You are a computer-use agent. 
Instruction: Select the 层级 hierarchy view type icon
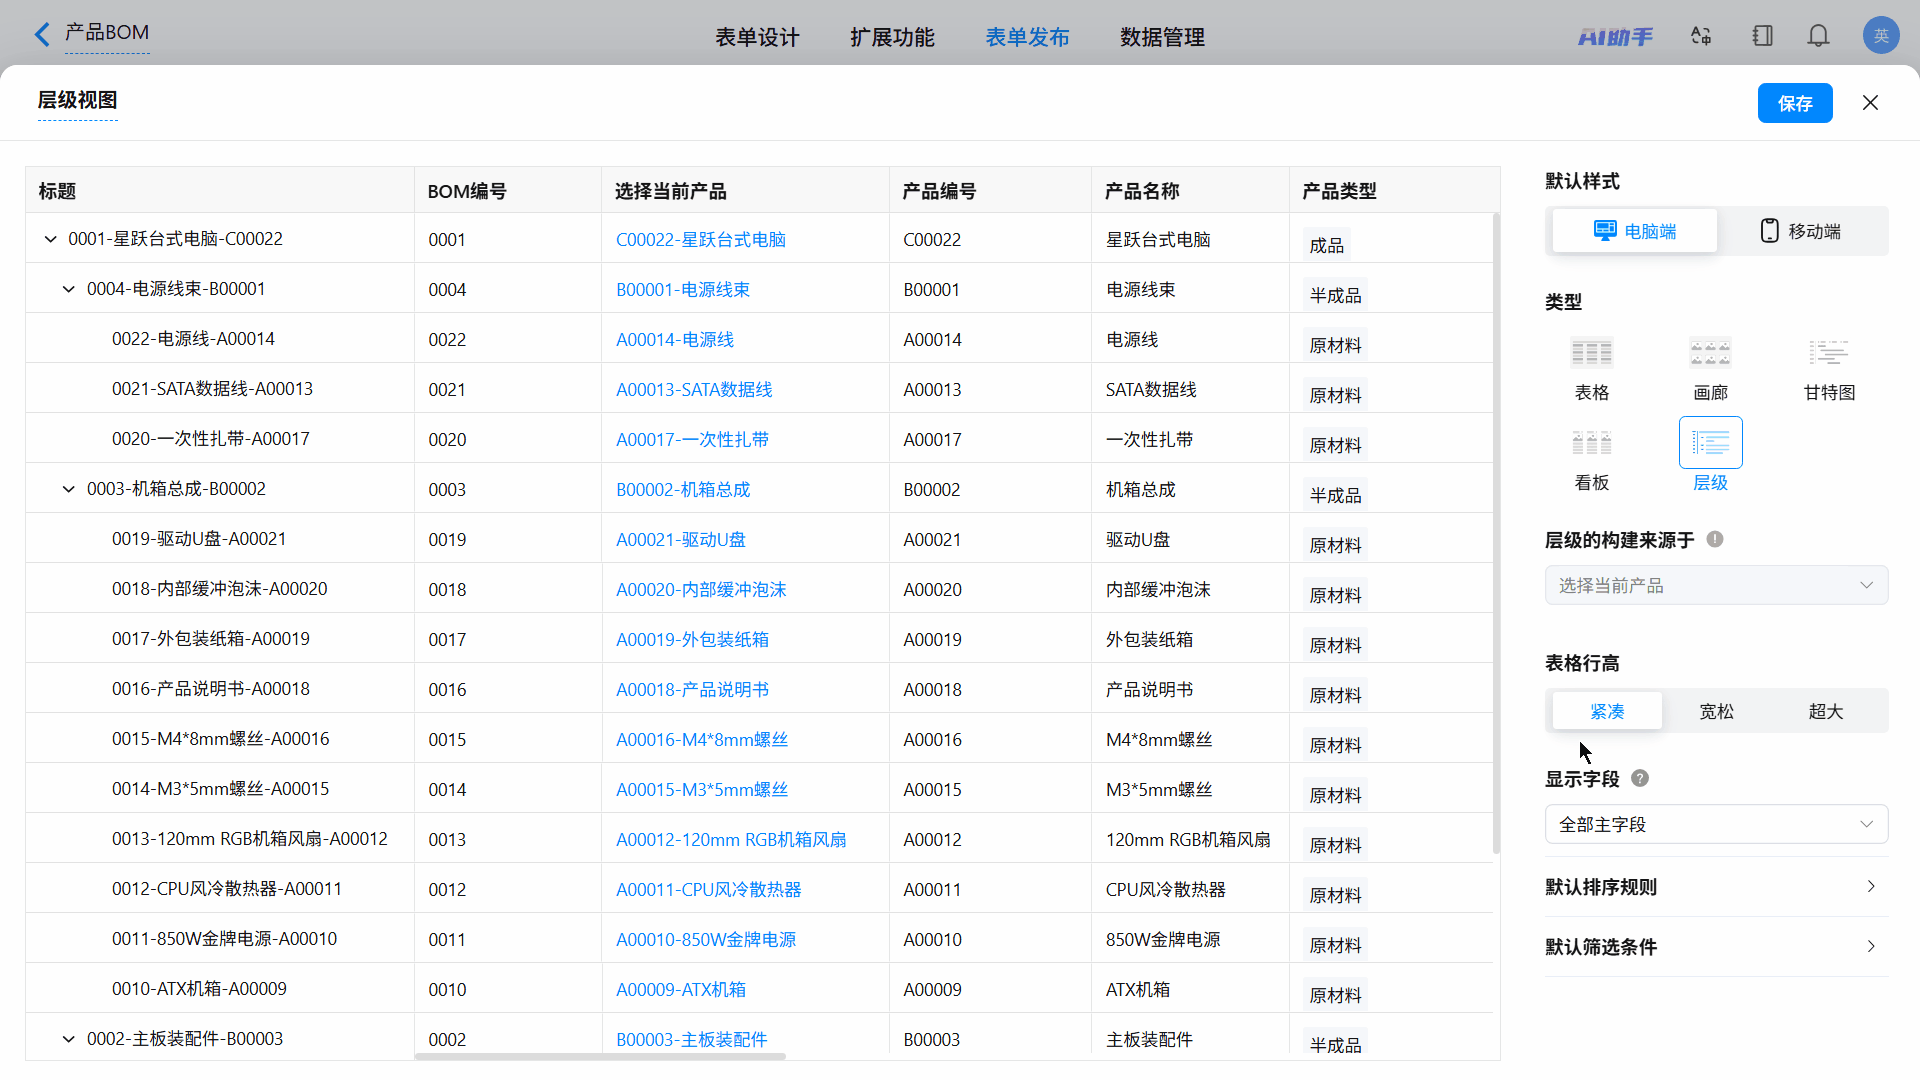click(1710, 444)
